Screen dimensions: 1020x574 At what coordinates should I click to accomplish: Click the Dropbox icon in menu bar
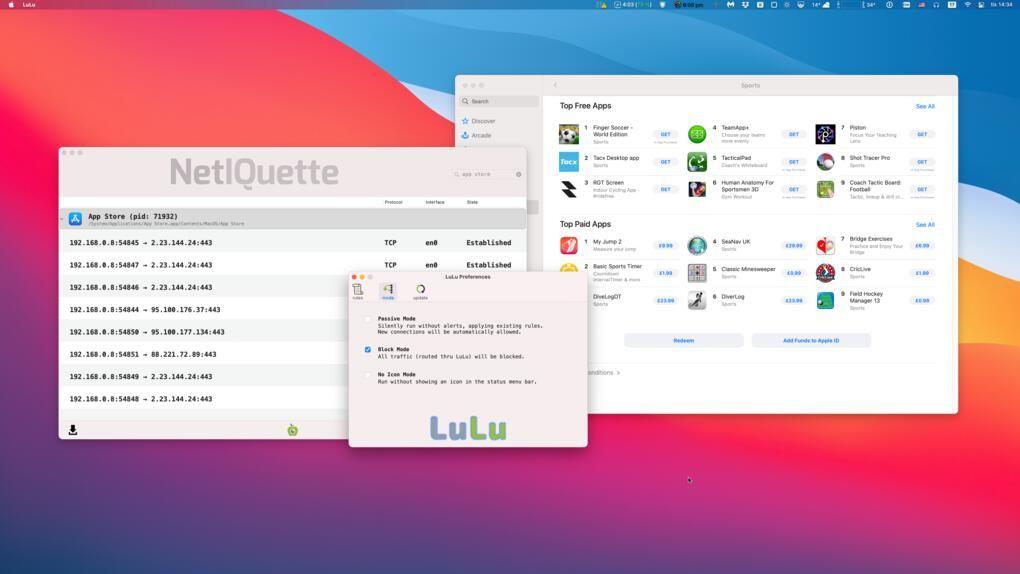[745, 5]
